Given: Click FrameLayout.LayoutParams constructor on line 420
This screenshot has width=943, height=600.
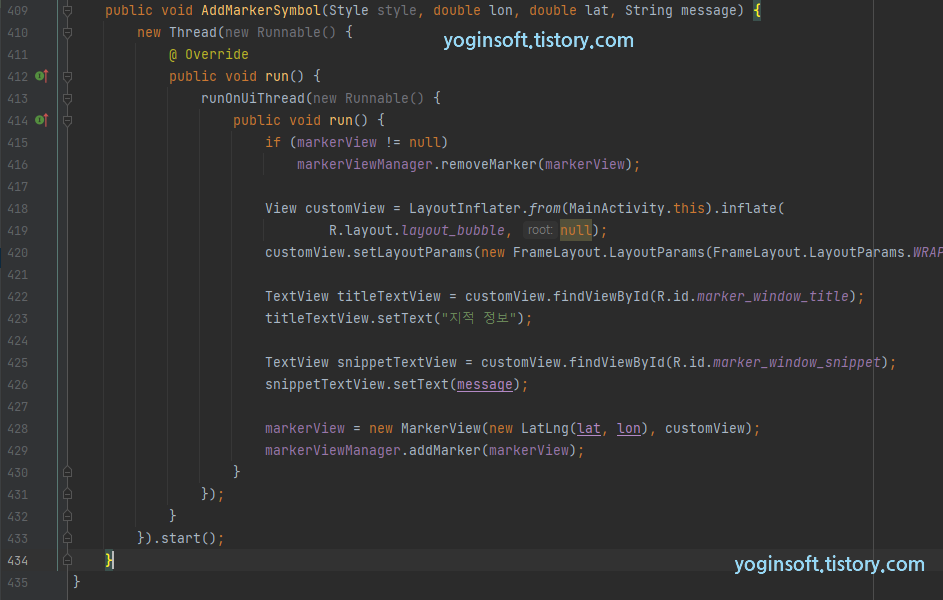Looking at the screenshot, I should [x=609, y=253].
